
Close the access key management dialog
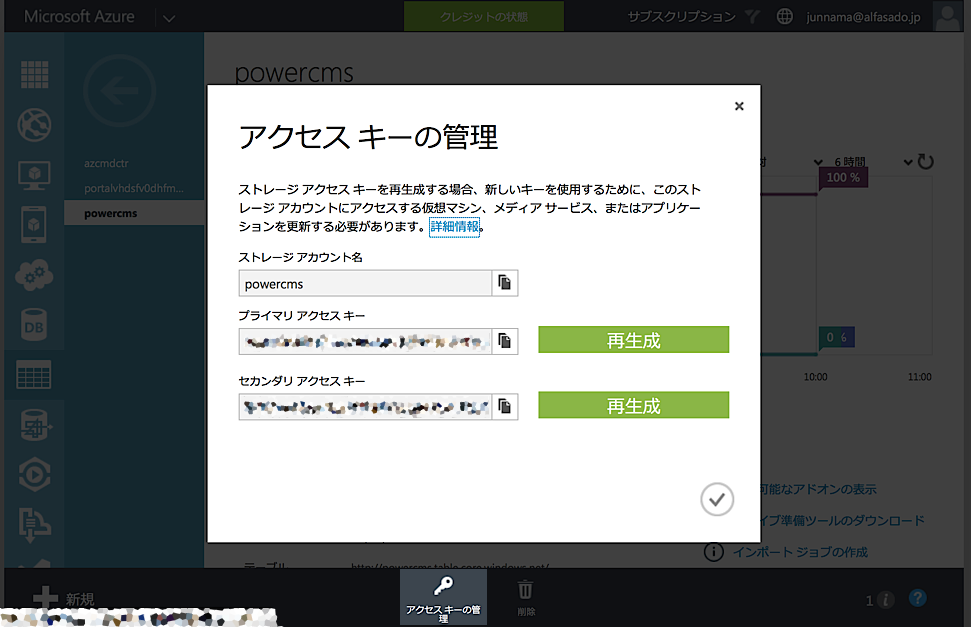[x=739, y=107]
